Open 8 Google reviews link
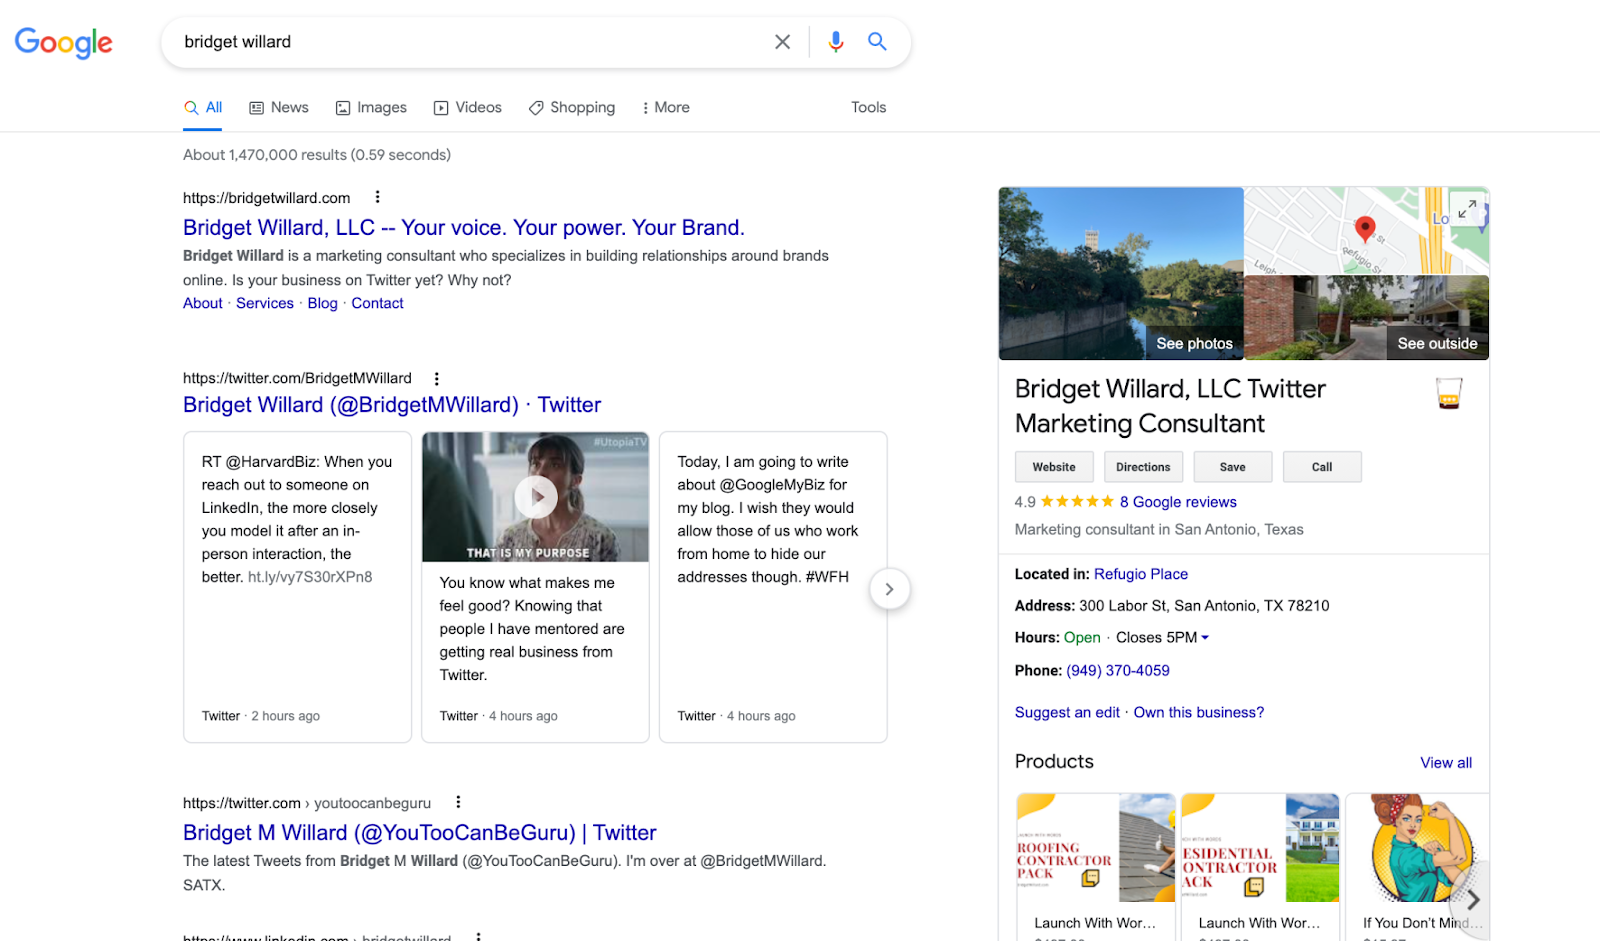The height and width of the screenshot is (941, 1600). [x=1178, y=502]
